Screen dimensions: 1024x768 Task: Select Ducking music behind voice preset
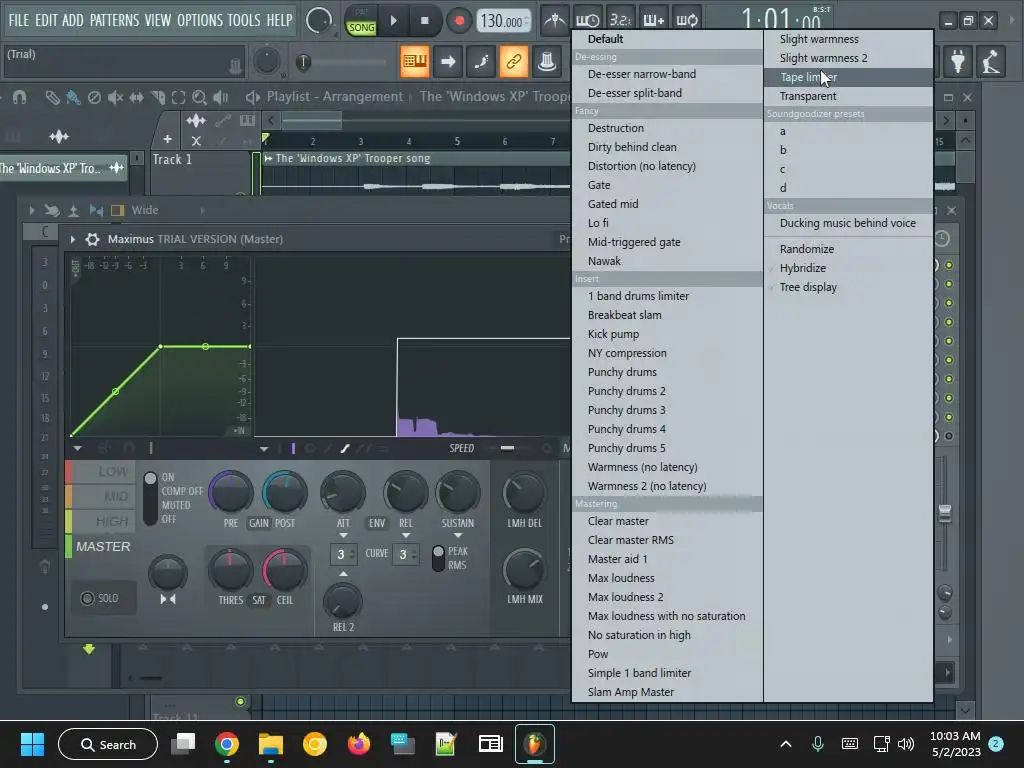pyautogui.click(x=848, y=223)
